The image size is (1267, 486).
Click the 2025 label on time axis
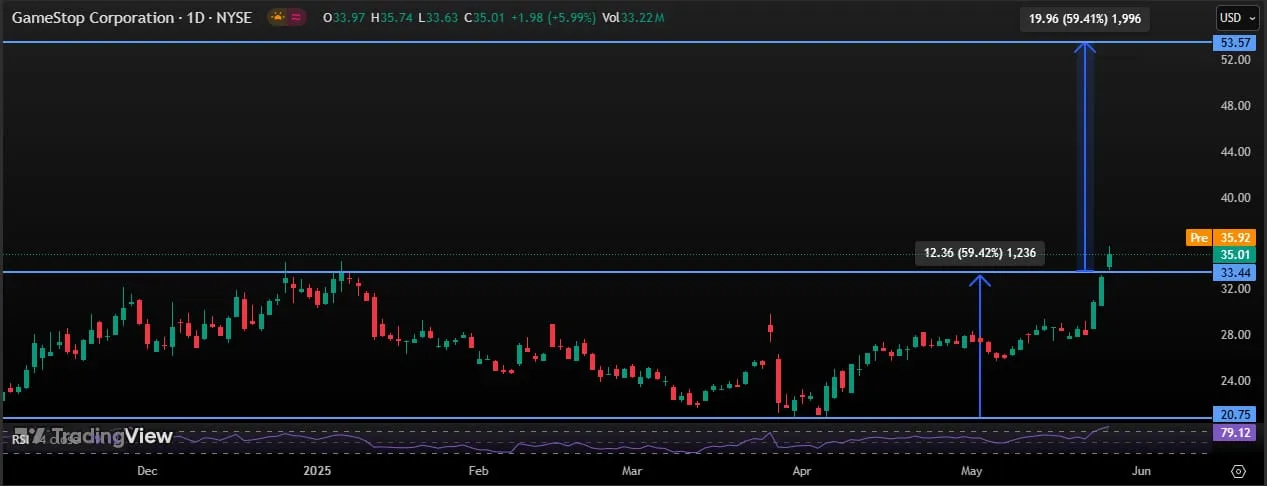tap(317, 470)
